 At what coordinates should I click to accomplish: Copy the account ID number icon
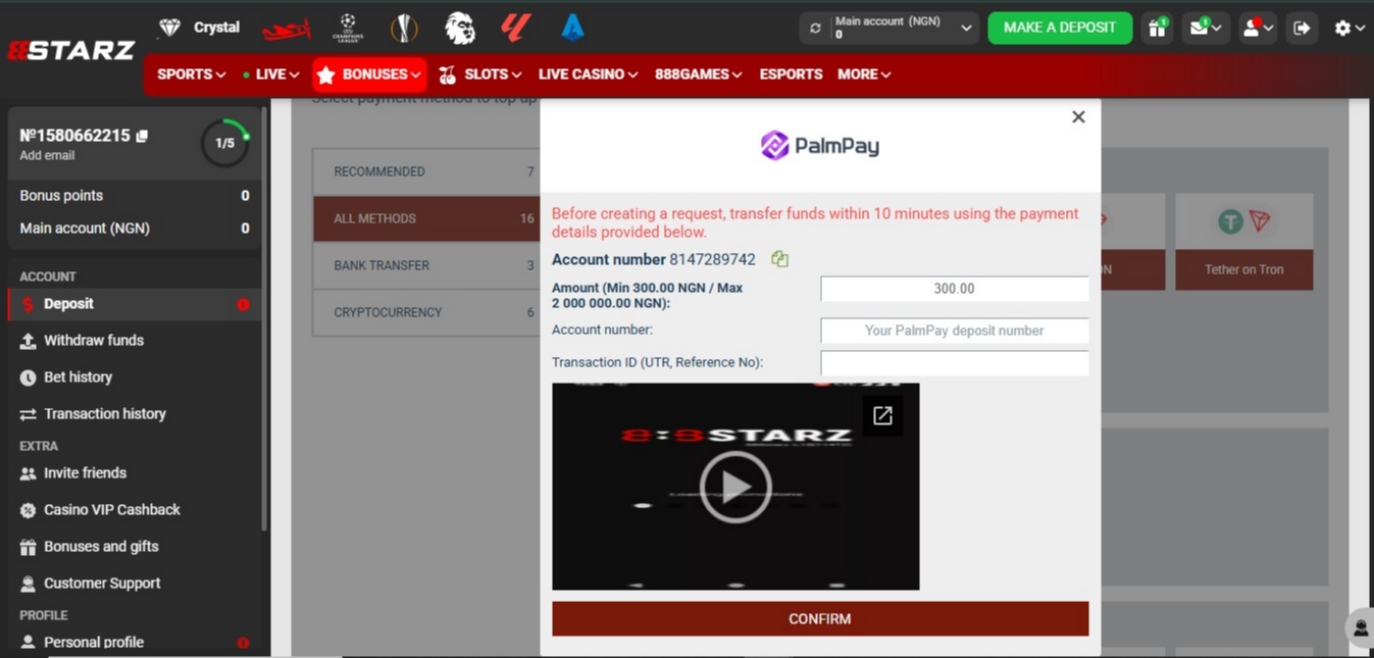(x=142, y=136)
